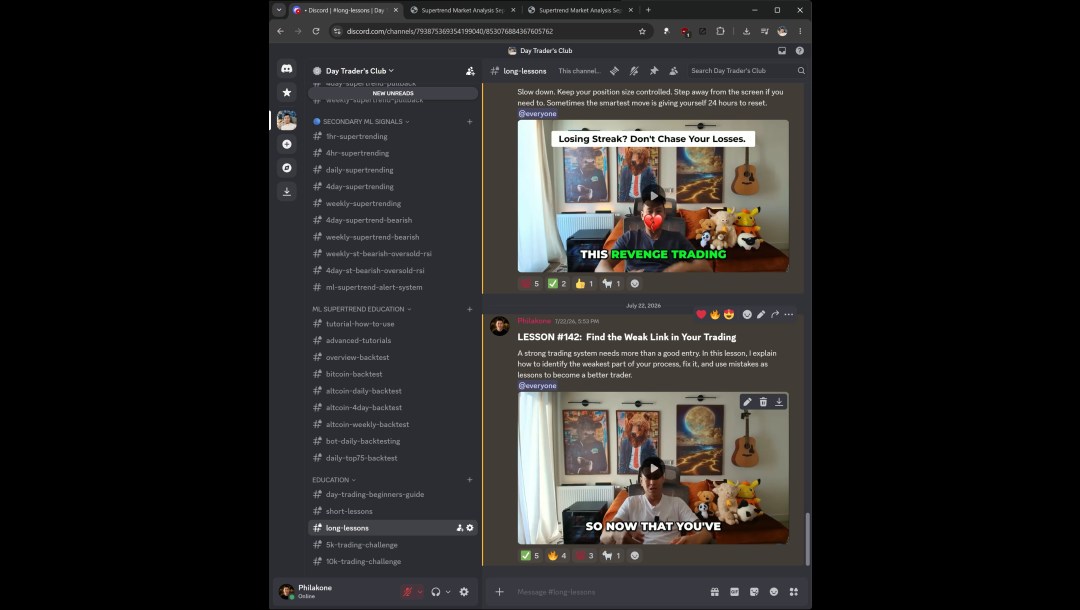
Task: Play the Lesson #142 video
Action: pyautogui.click(x=653, y=468)
